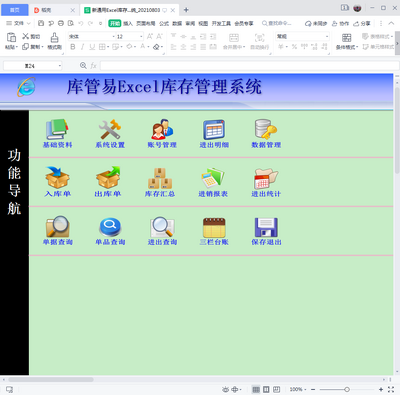Toggle Italic formatting

tap(82, 47)
